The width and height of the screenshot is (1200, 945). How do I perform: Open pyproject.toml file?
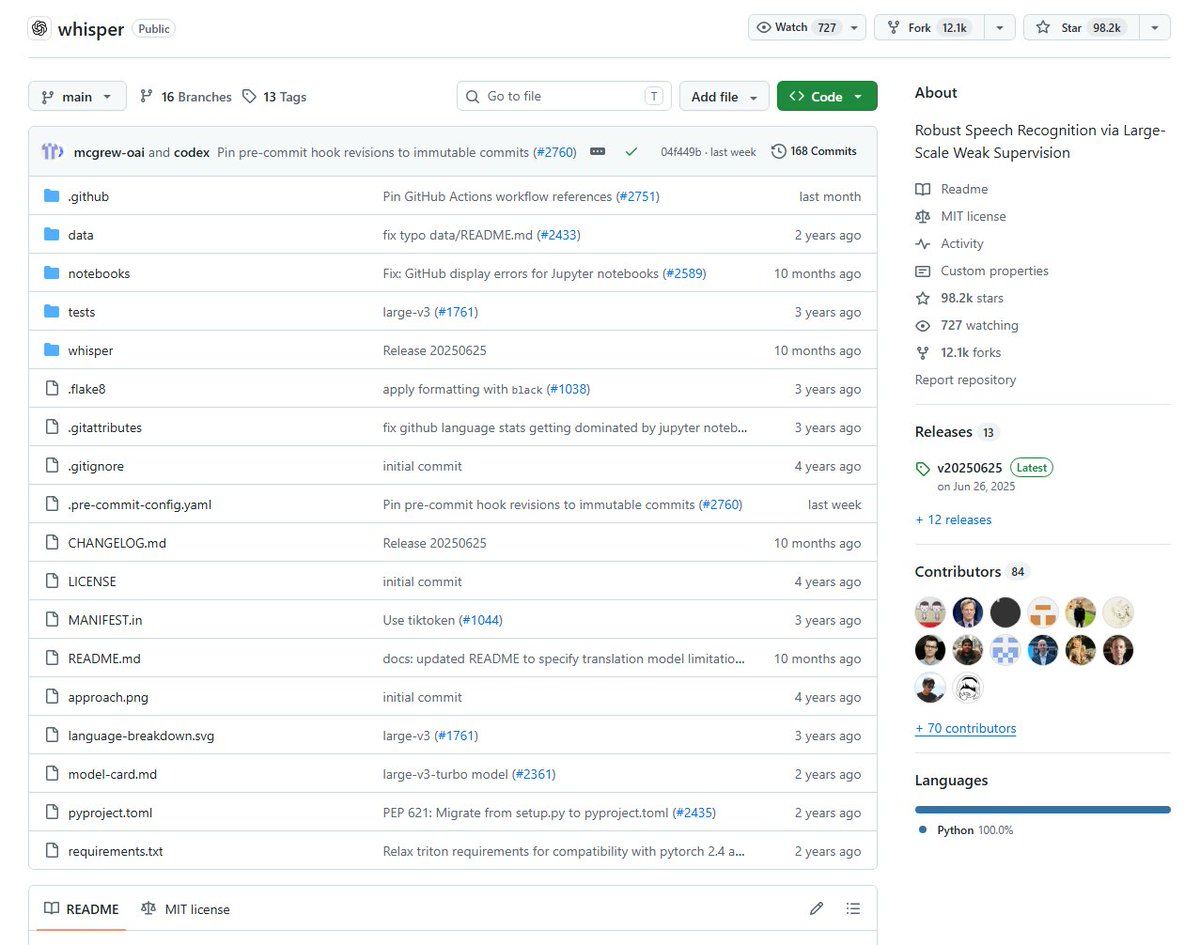pyautogui.click(x=110, y=813)
